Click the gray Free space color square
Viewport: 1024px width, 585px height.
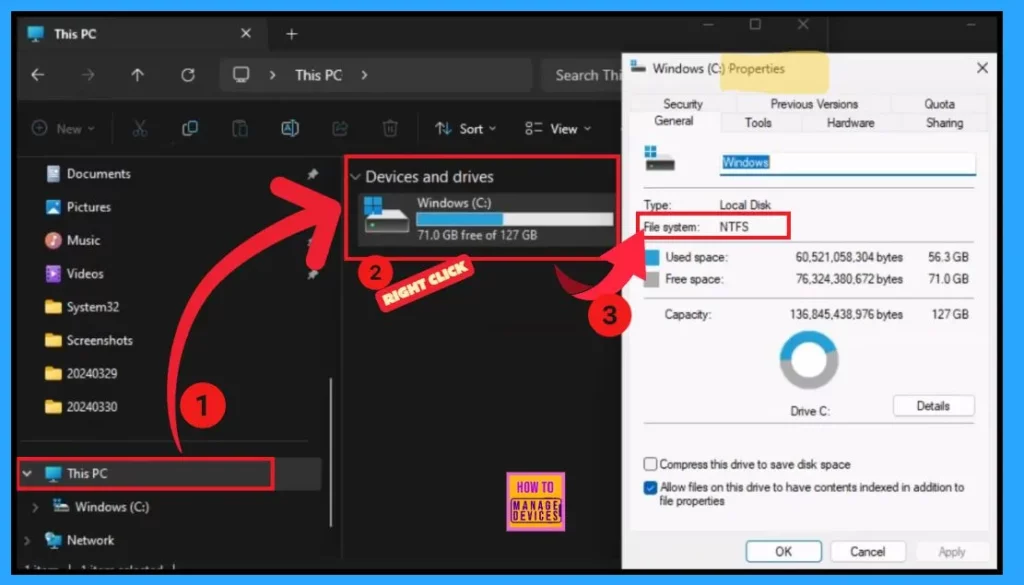coord(652,279)
